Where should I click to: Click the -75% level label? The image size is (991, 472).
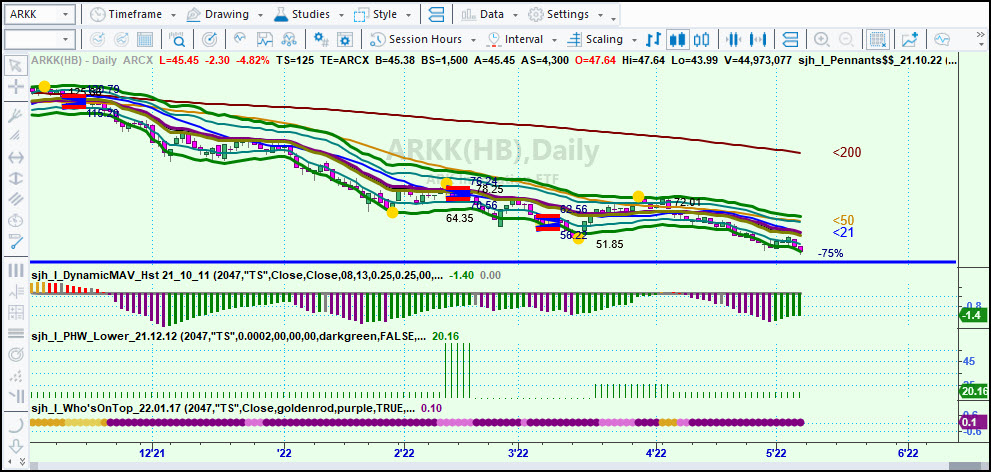830,253
